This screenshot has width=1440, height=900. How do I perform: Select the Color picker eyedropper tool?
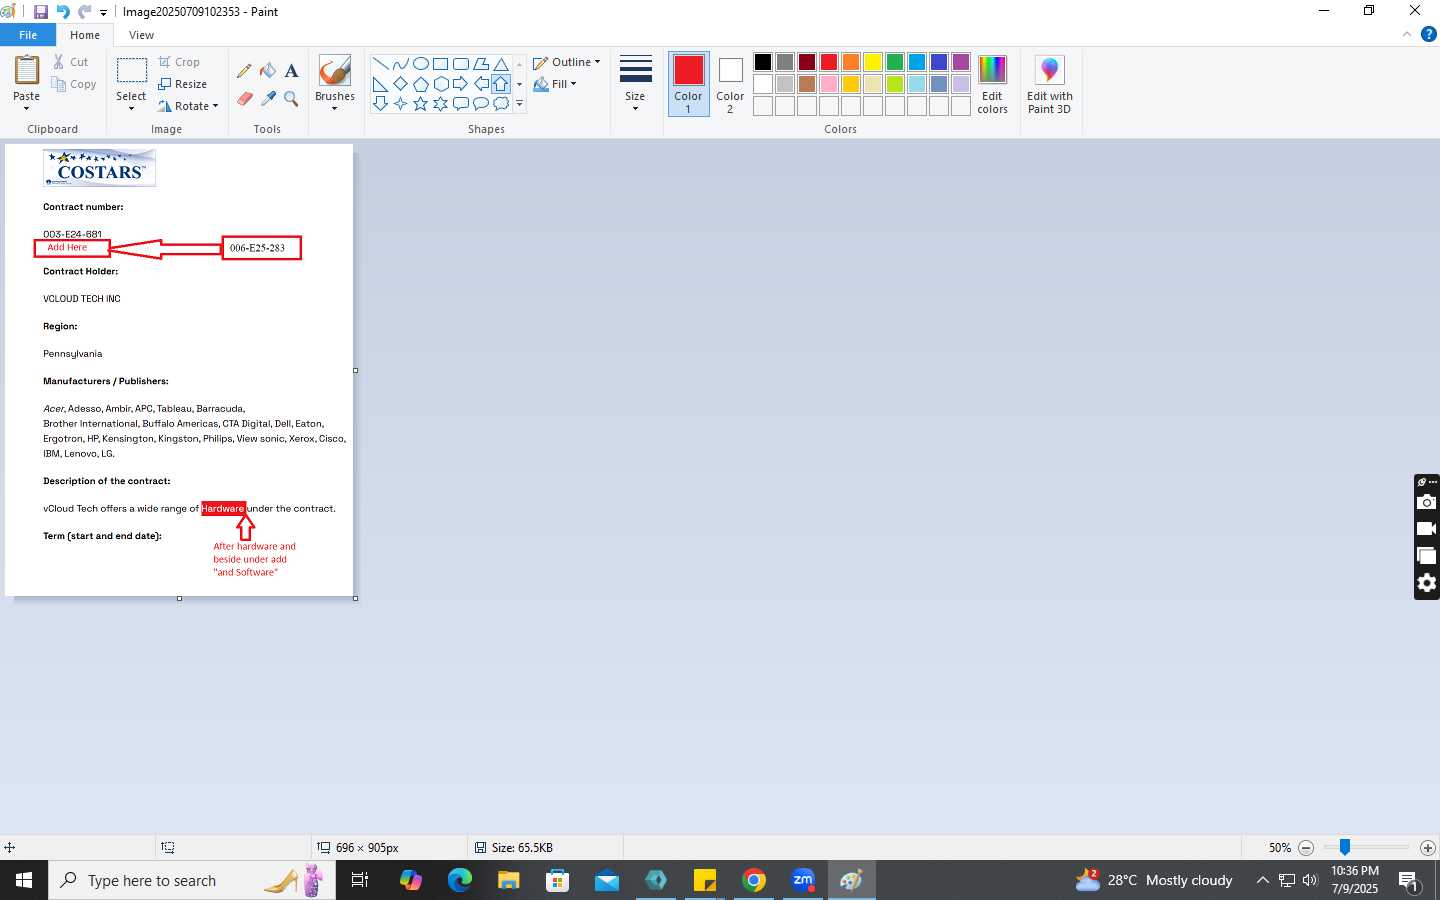(268, 98)
